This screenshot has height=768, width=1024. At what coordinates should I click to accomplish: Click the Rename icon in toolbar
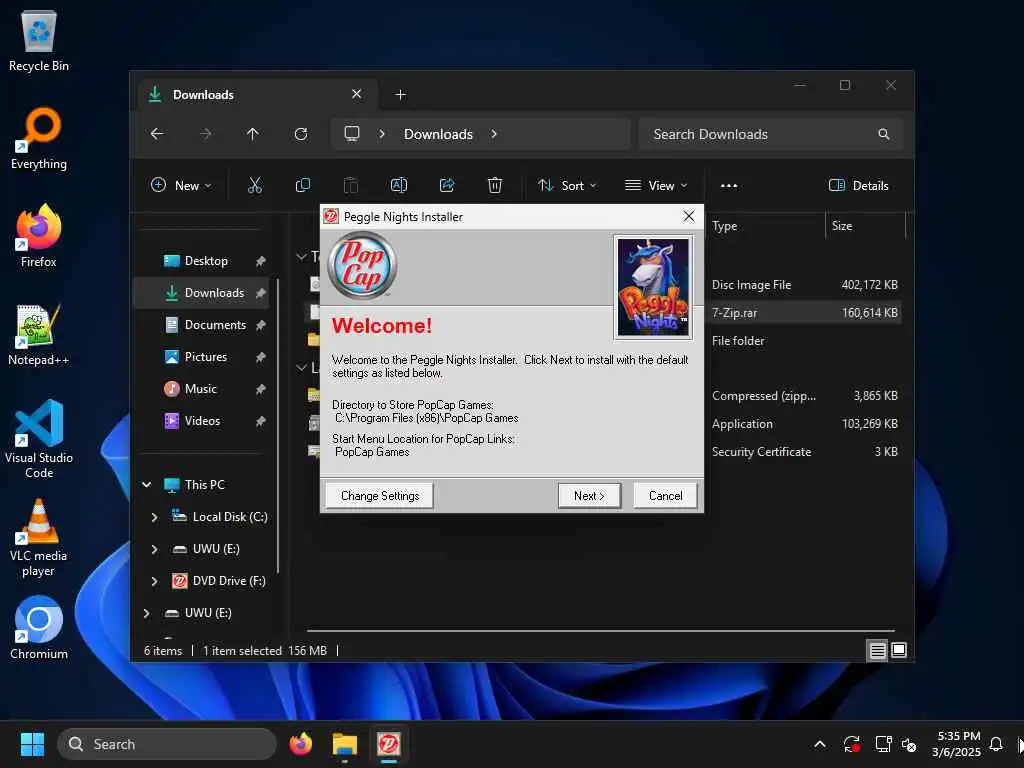(399, 185)
